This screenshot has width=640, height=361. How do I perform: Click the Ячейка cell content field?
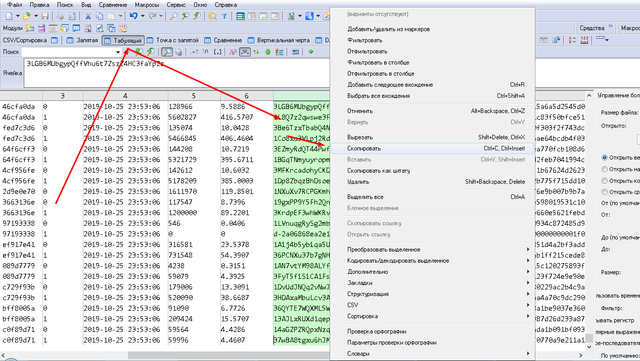coord(176,73)
